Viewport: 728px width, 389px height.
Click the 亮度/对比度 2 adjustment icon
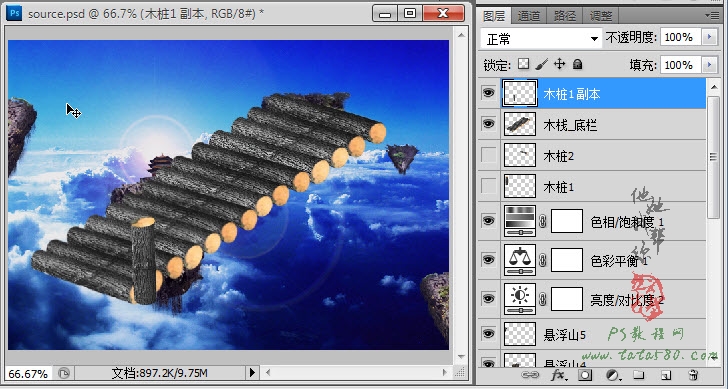520,299
